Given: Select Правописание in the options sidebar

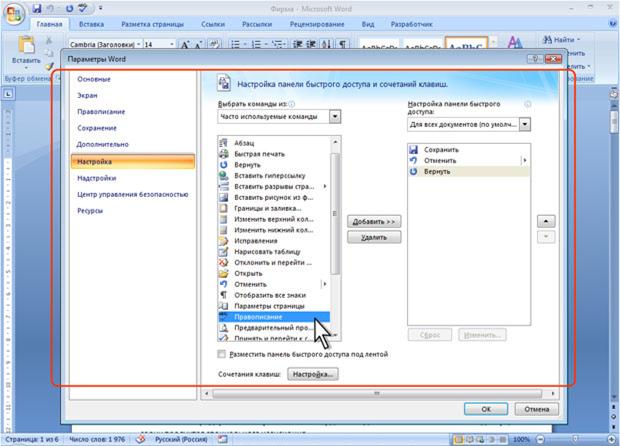Looking at the screenshot, I should (x=101, y=112).
